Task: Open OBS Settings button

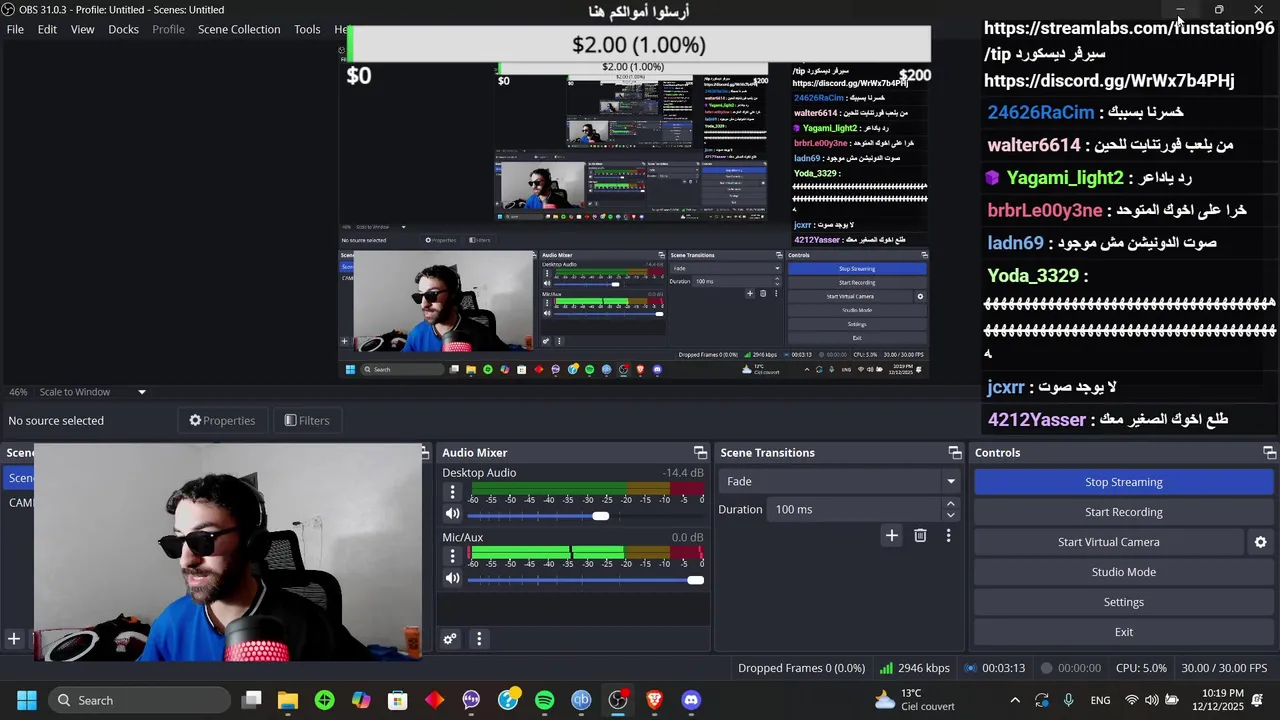Action: 1123,602
